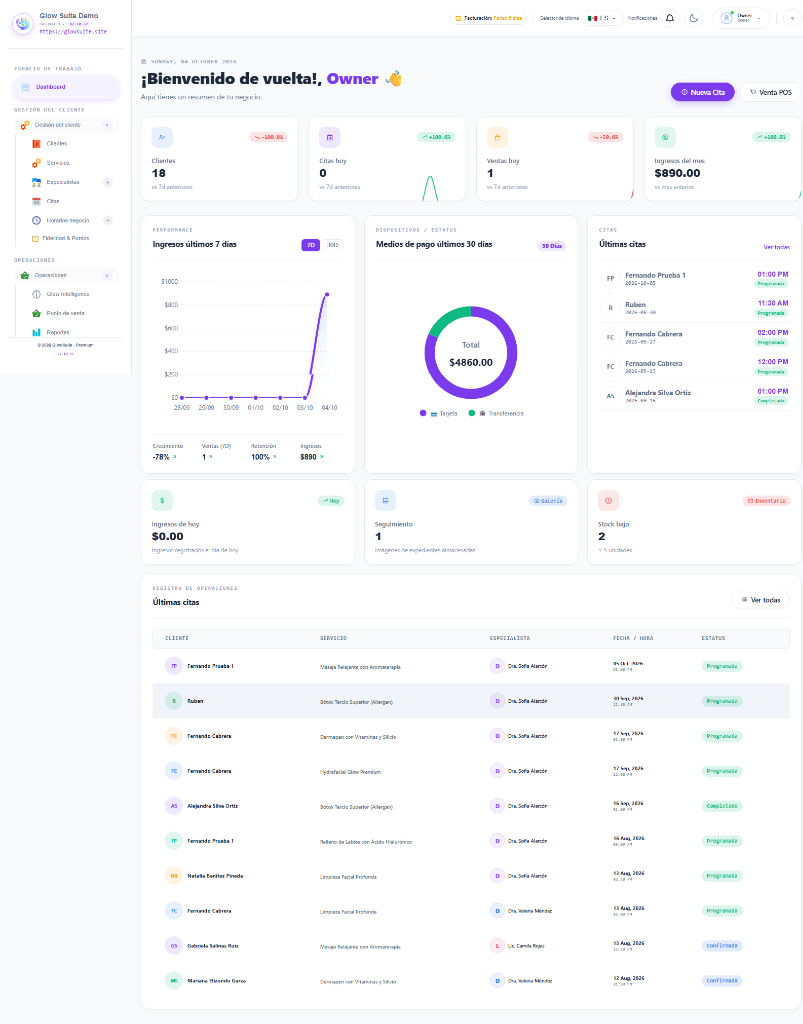The width and height of the screenshot is (803, 1024).
Task: Switch the income chart to 30D
Action: pos(332,245)
